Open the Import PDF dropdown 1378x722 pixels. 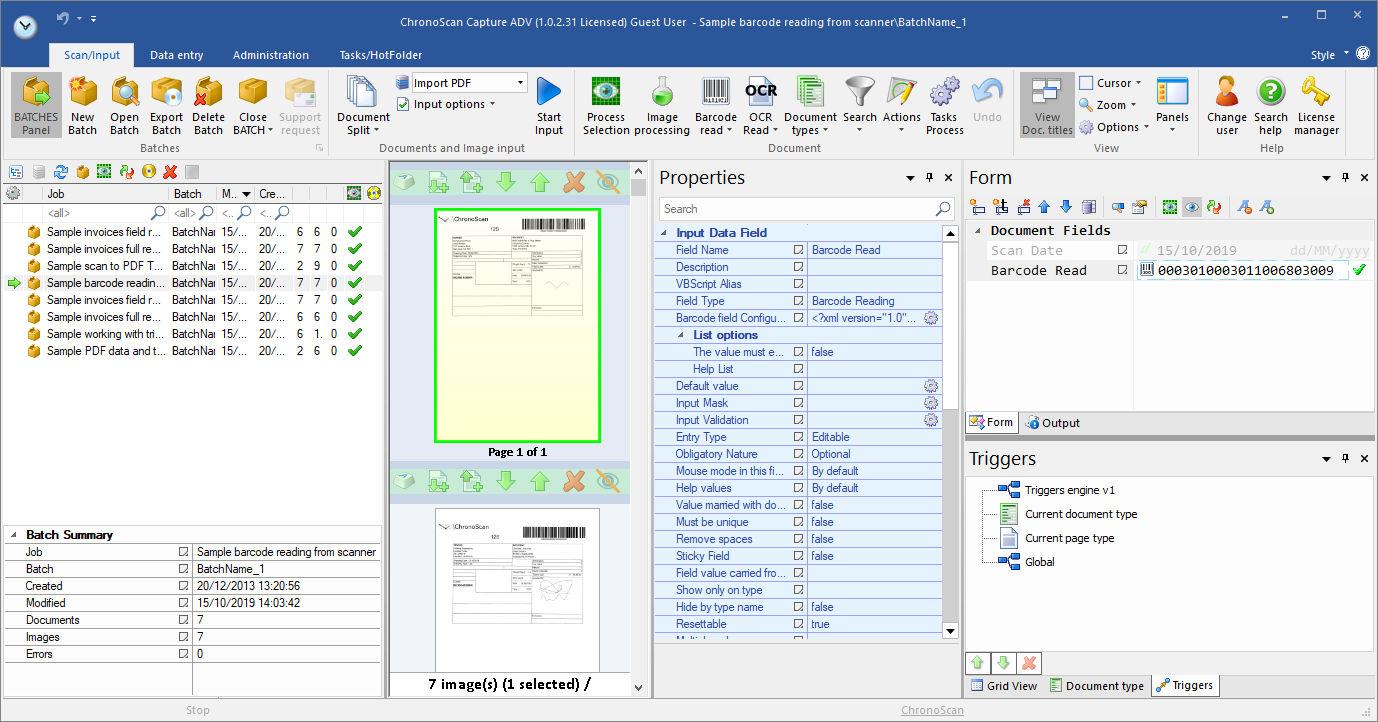[x=520, y=83]
